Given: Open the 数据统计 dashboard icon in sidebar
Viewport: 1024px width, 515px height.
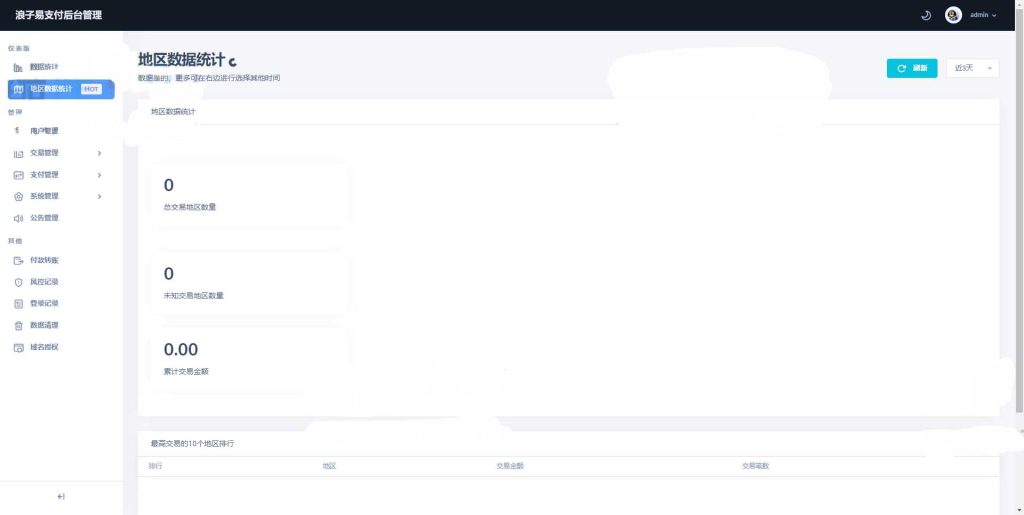Looking at the screenshot, I should coord(18,67).
